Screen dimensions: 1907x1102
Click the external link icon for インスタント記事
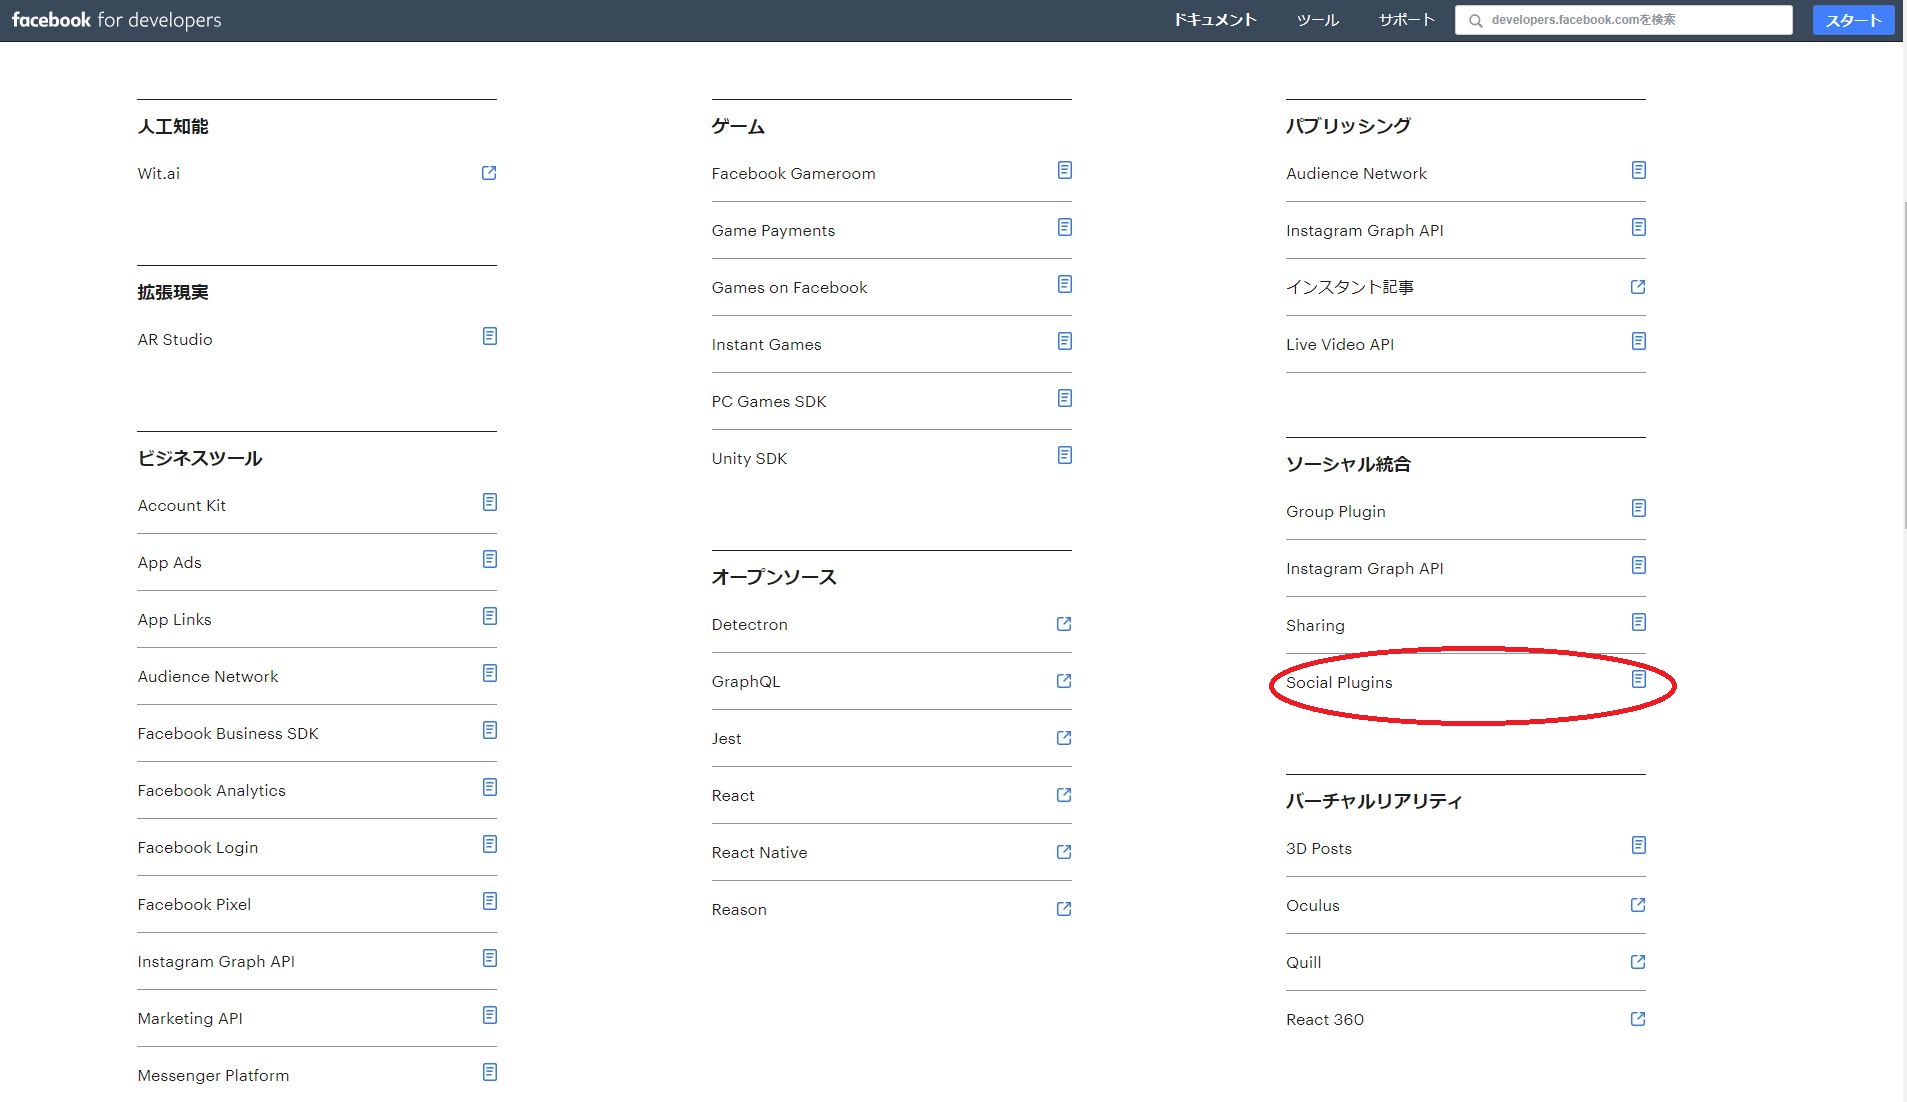tap(1638, 287)
